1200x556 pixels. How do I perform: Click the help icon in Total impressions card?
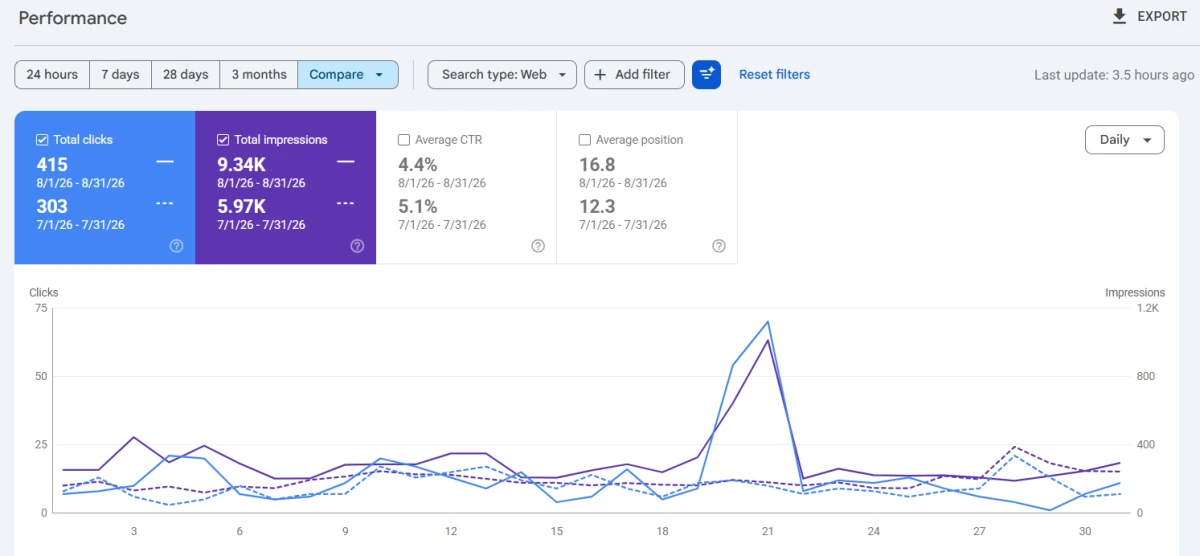pos(357,246)
